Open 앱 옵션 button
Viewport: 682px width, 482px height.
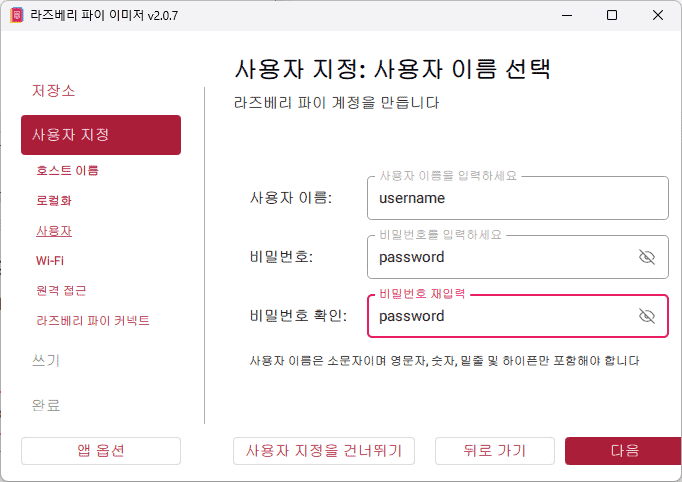(100, 451)
